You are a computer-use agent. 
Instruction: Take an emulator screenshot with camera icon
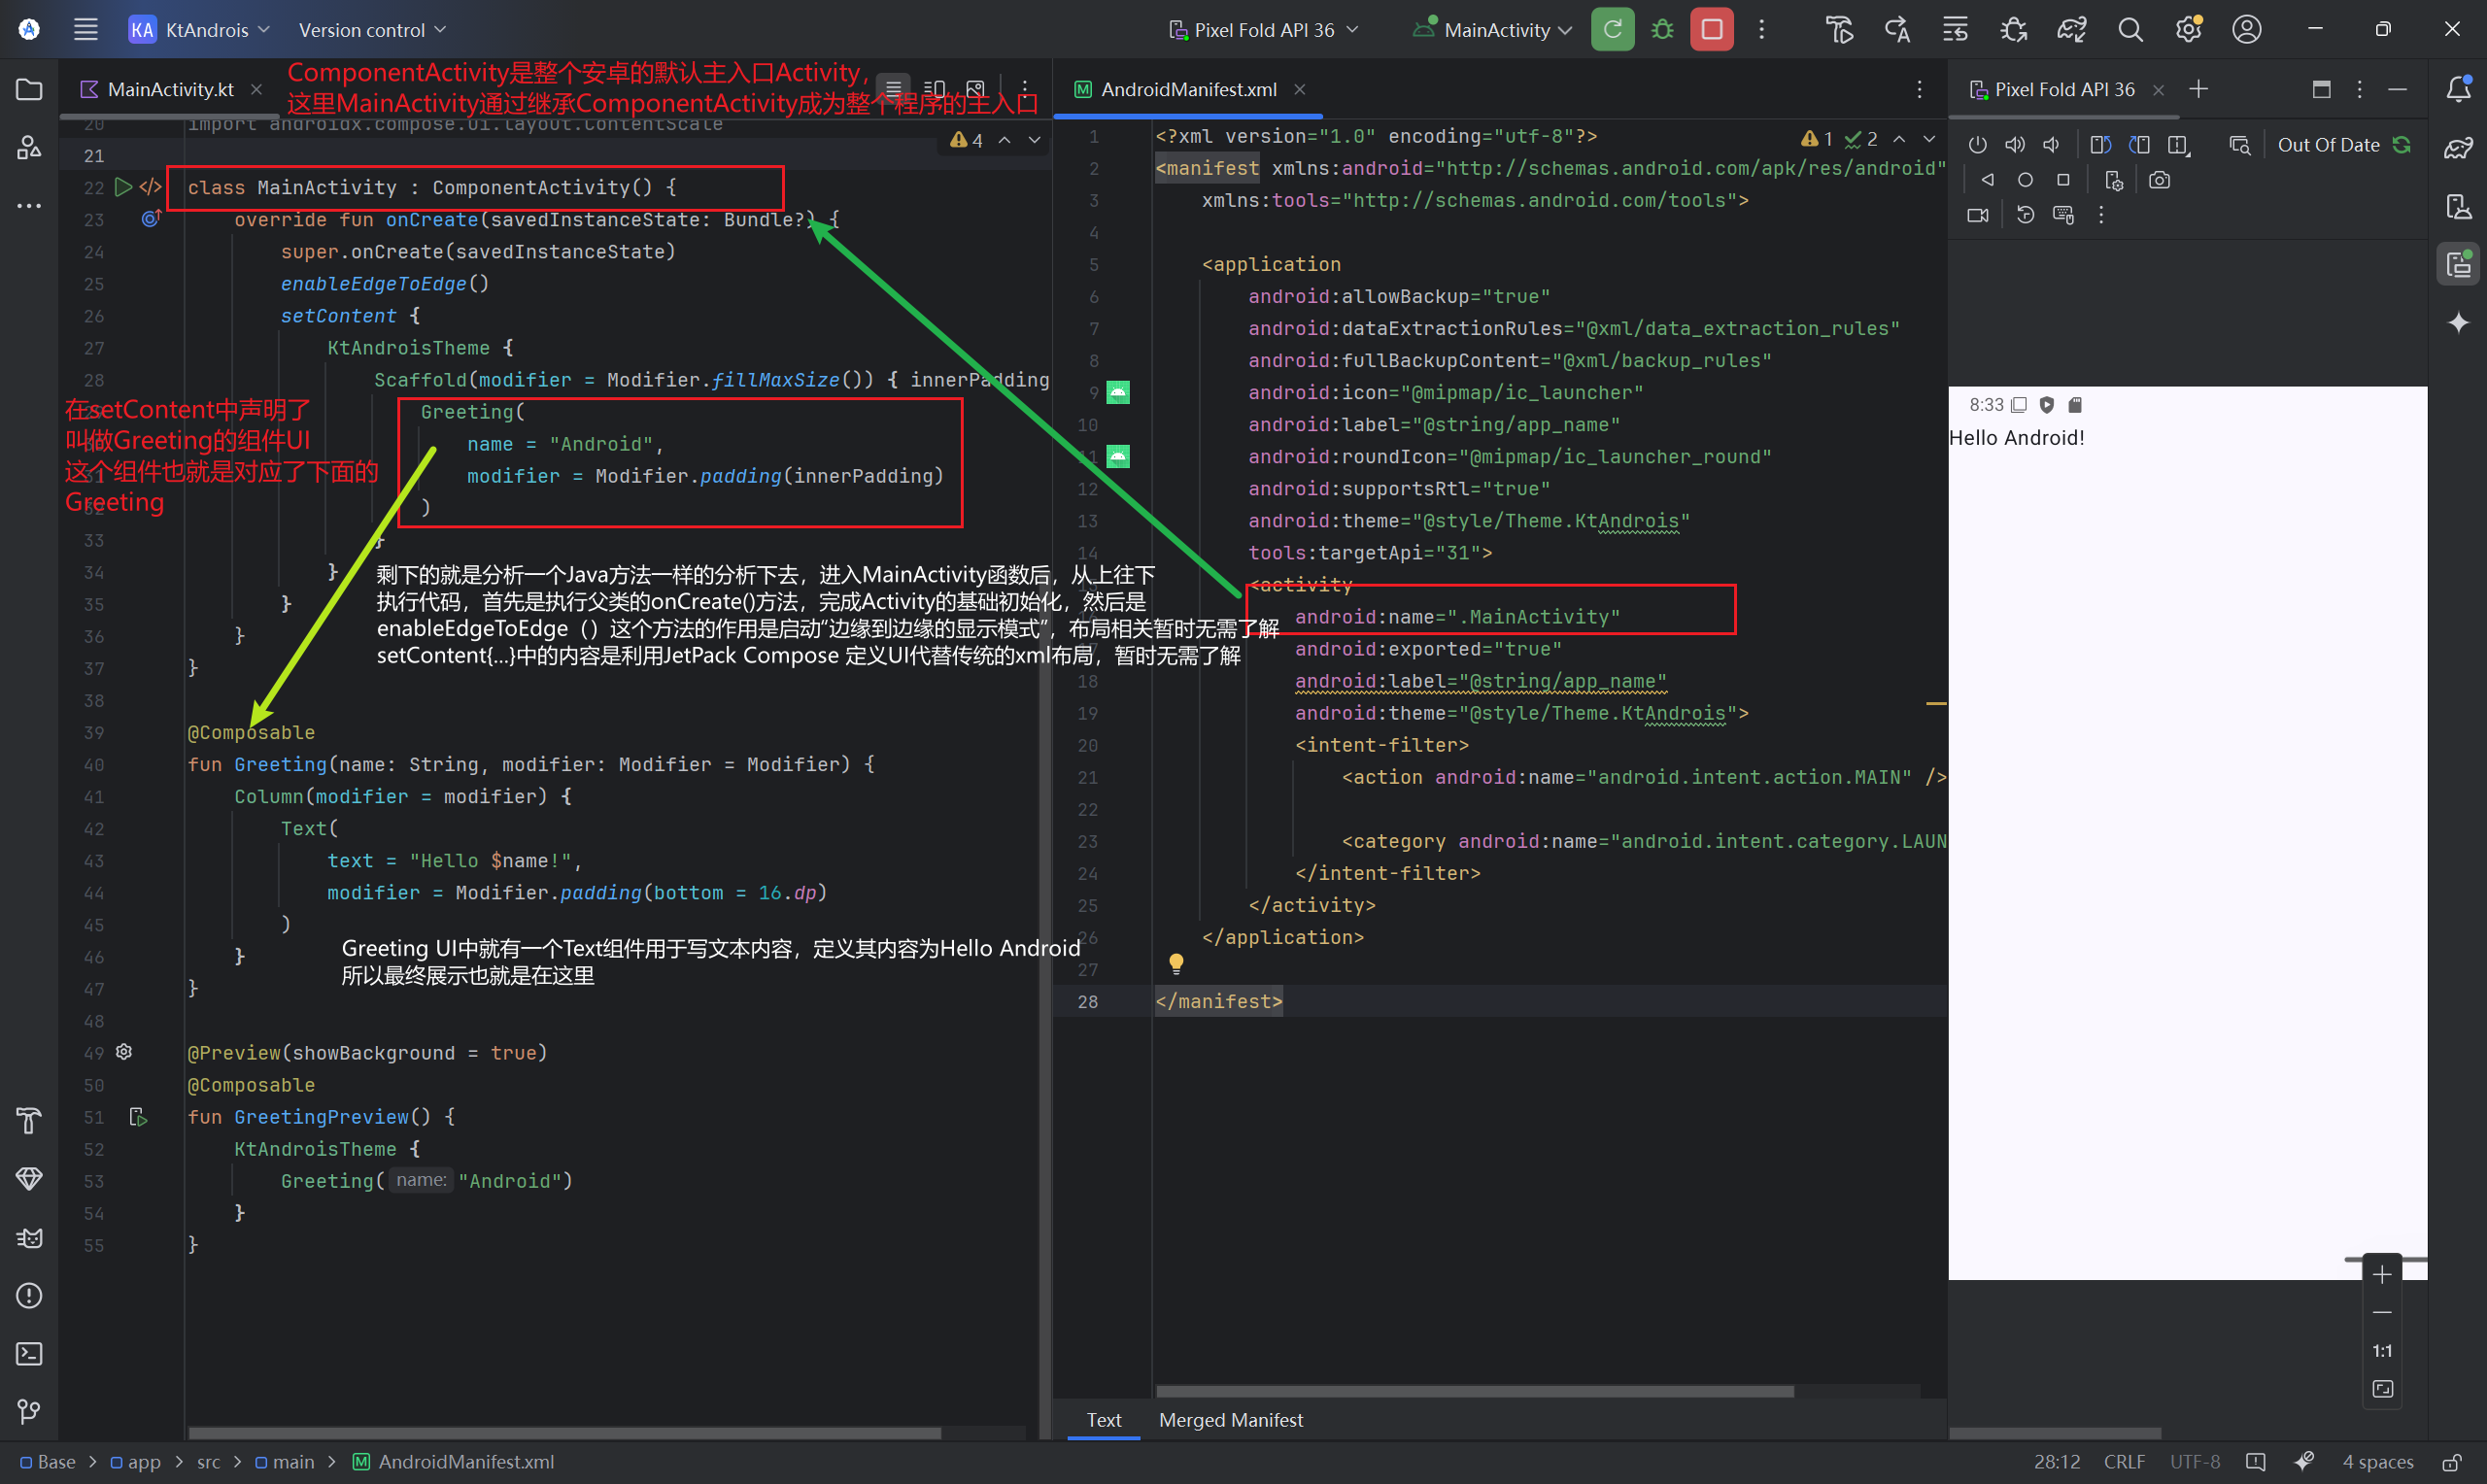click(2159, 180)
